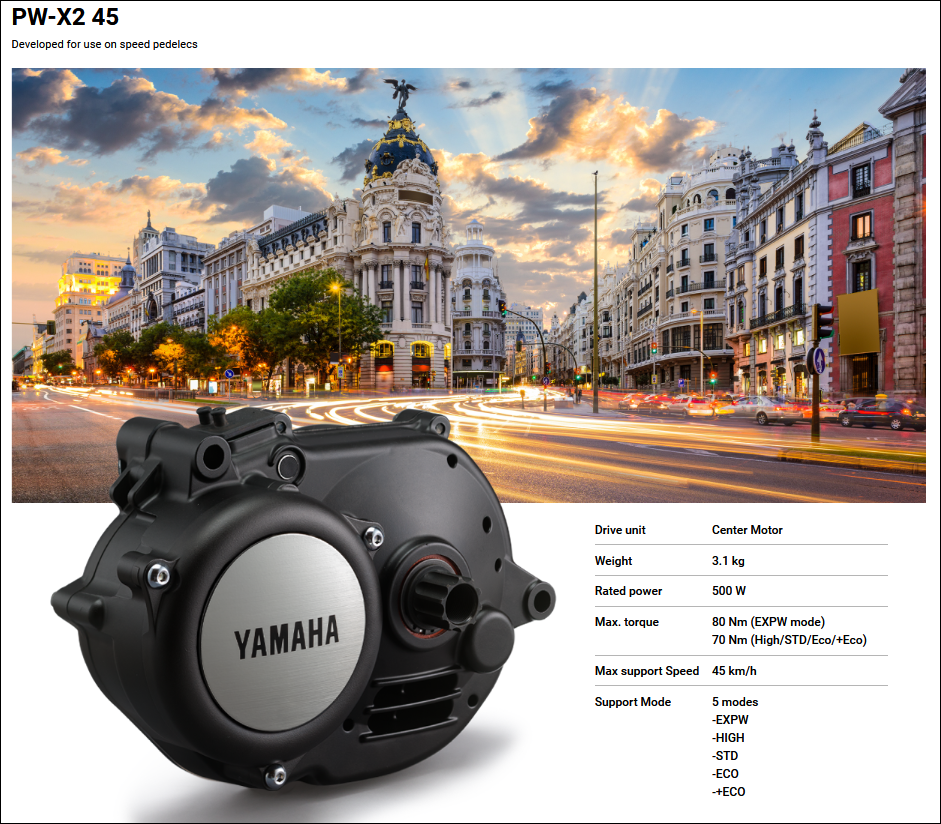The width and height of the screenshot is (941, 824).
Task: Click the '80 Nm (EXPW mode)' torque value
Action: click(768, 622)
